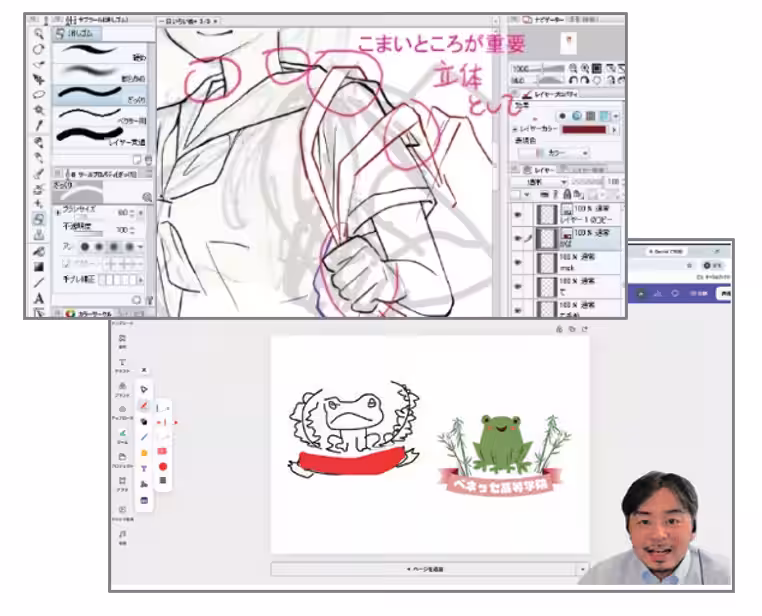Open the effect buttons dropdown arrow in Layer Property
The width and height of the screenshot is (762, 616).
616,116
